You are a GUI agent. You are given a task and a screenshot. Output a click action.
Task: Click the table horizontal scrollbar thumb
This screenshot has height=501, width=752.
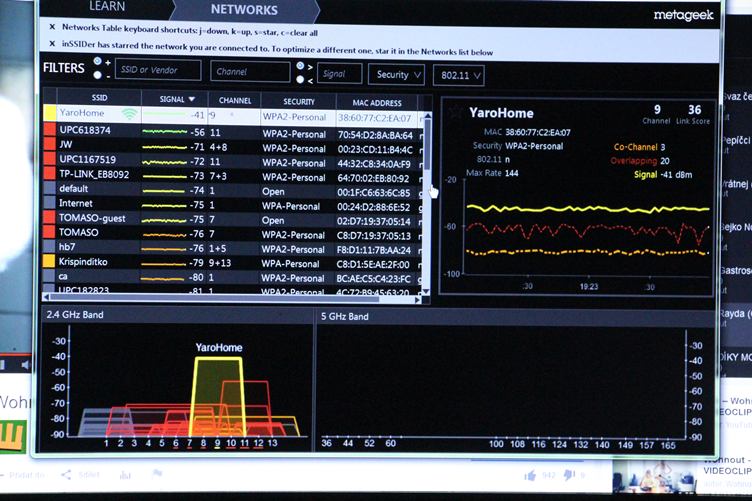click(x=215, y=299)
